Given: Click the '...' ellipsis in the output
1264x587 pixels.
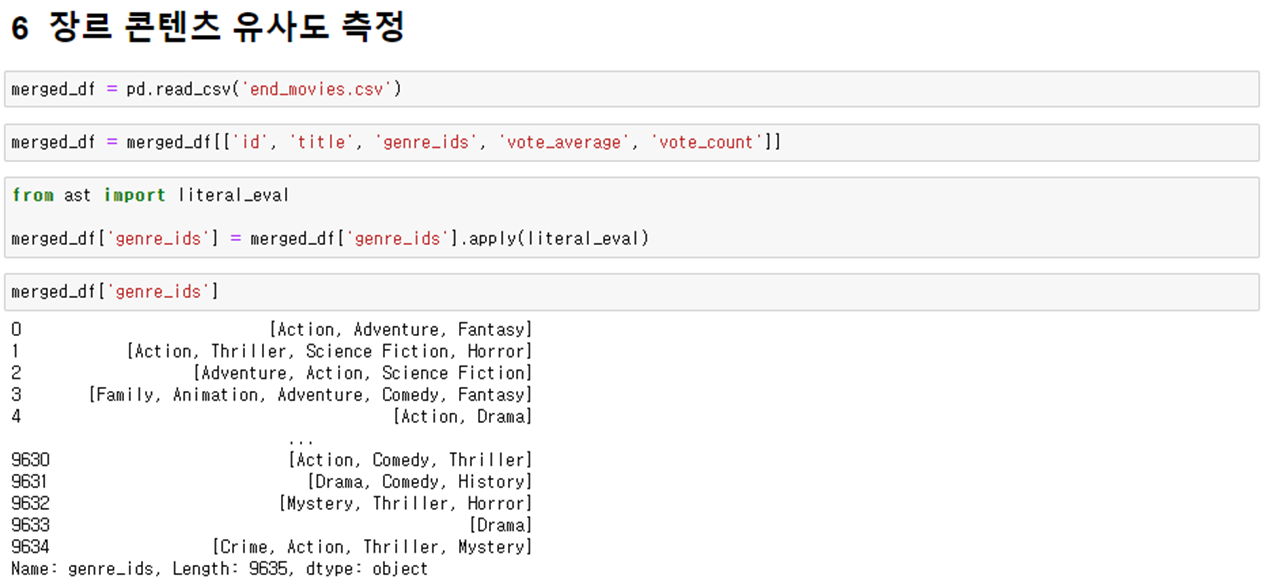Looking at the screenshot, I should click(x=300, y=441).
